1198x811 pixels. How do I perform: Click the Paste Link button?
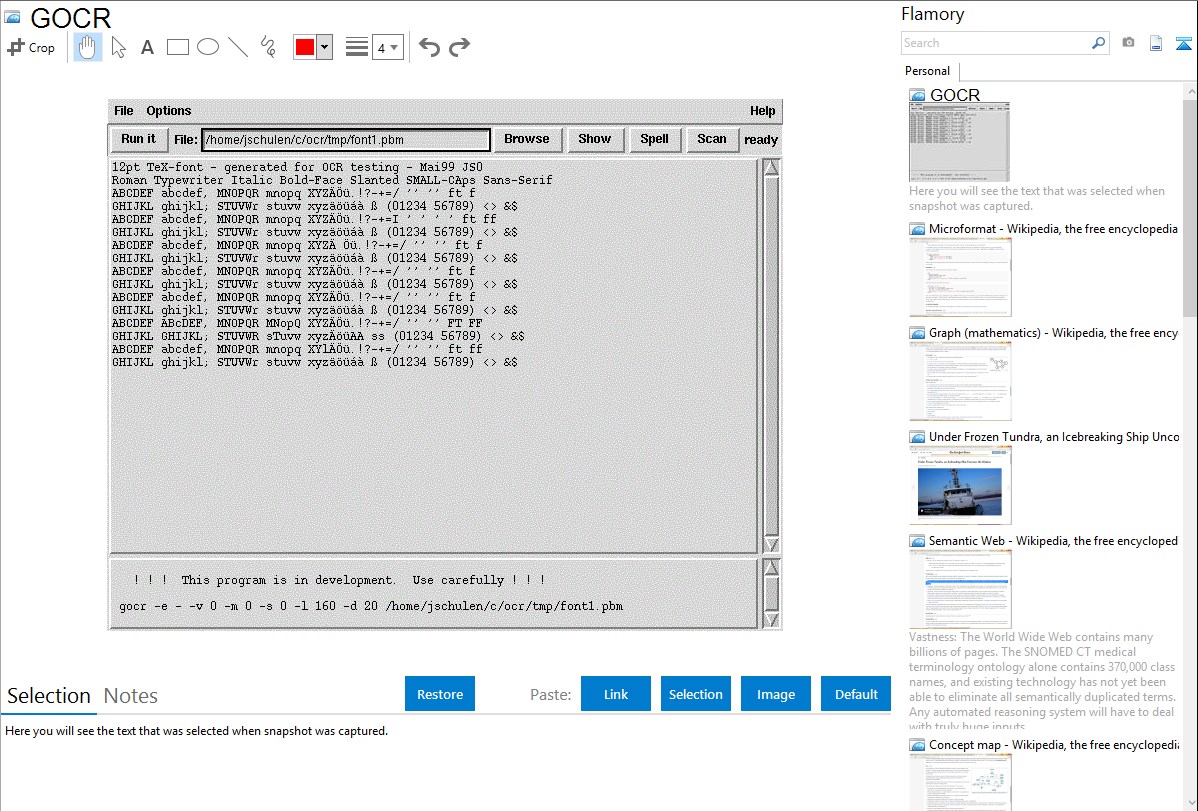click(616, 694)
